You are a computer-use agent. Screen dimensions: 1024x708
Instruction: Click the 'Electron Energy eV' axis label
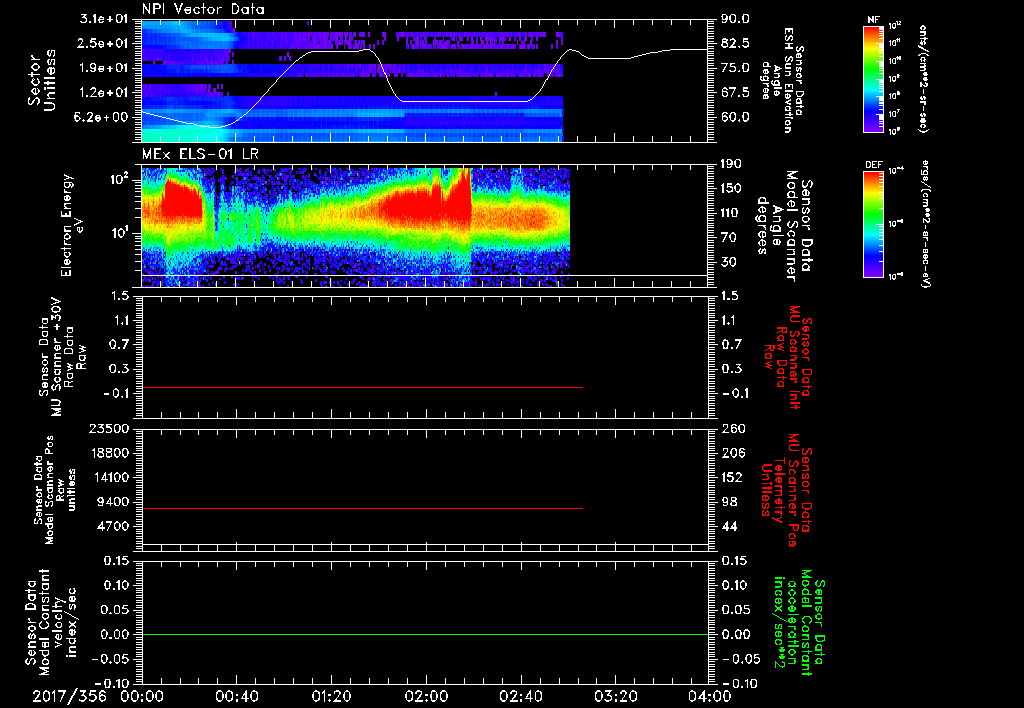[73, 225]
